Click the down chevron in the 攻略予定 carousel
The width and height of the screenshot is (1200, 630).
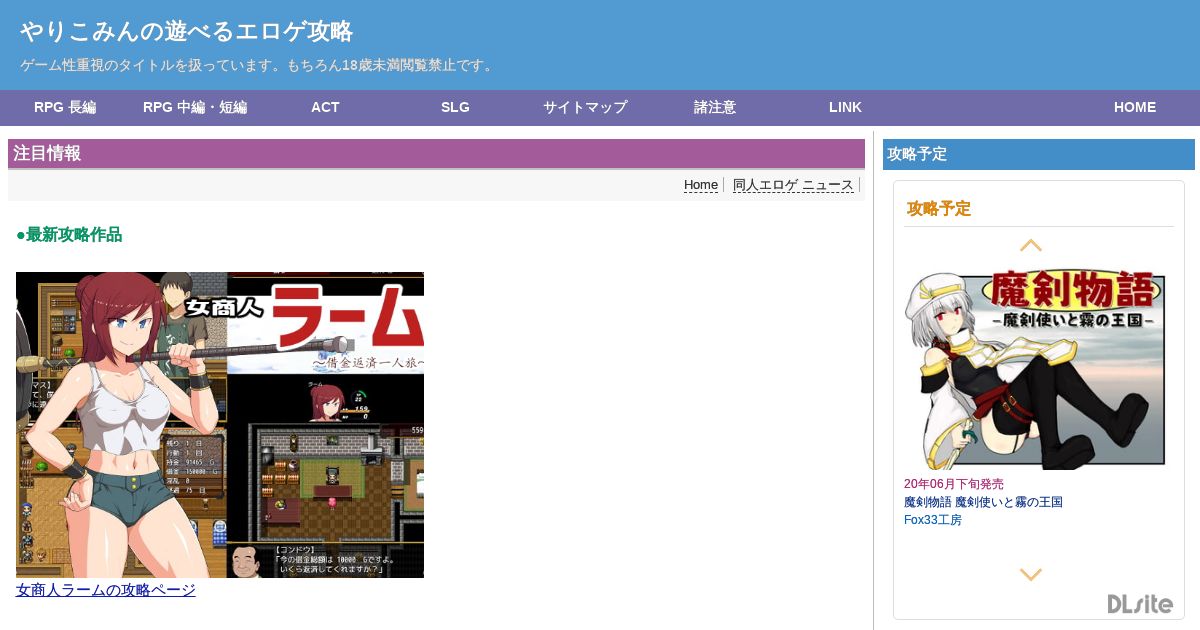[x=1031, y=575]
